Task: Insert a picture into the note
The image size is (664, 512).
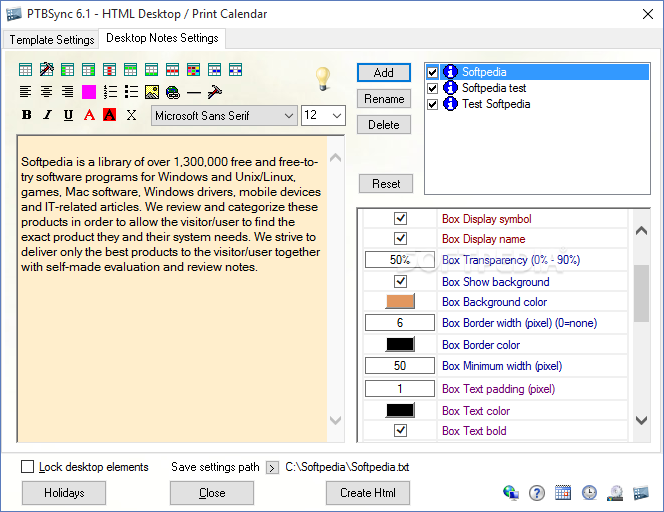Action: [152, 92]
